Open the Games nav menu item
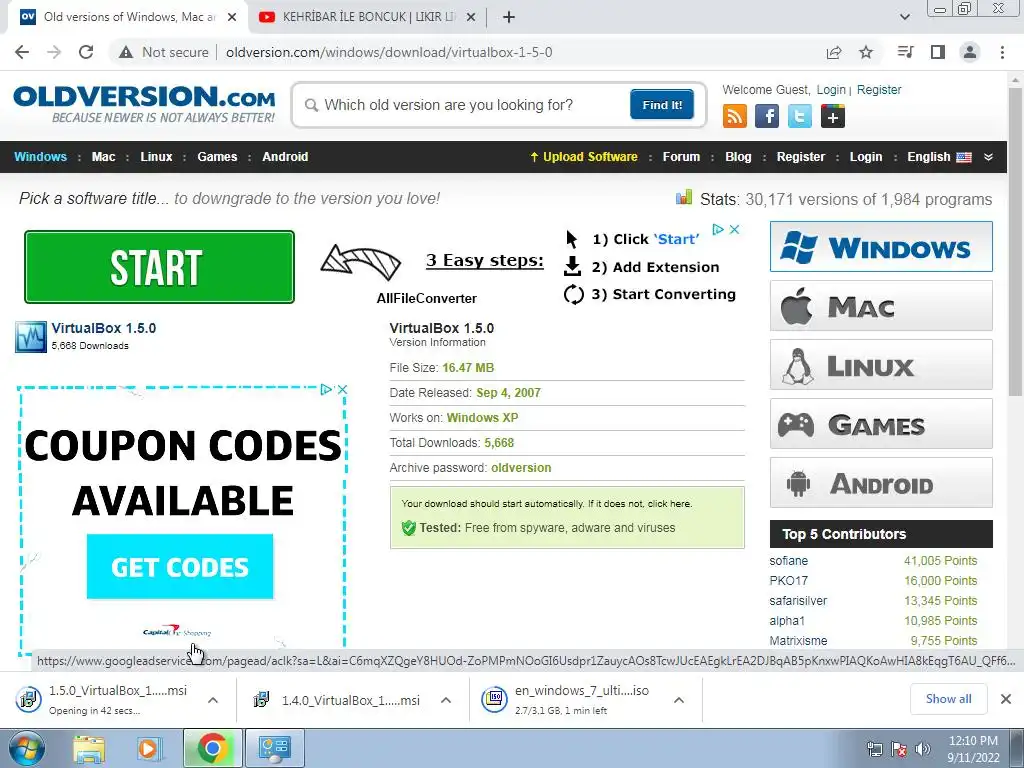 point(217,157)
